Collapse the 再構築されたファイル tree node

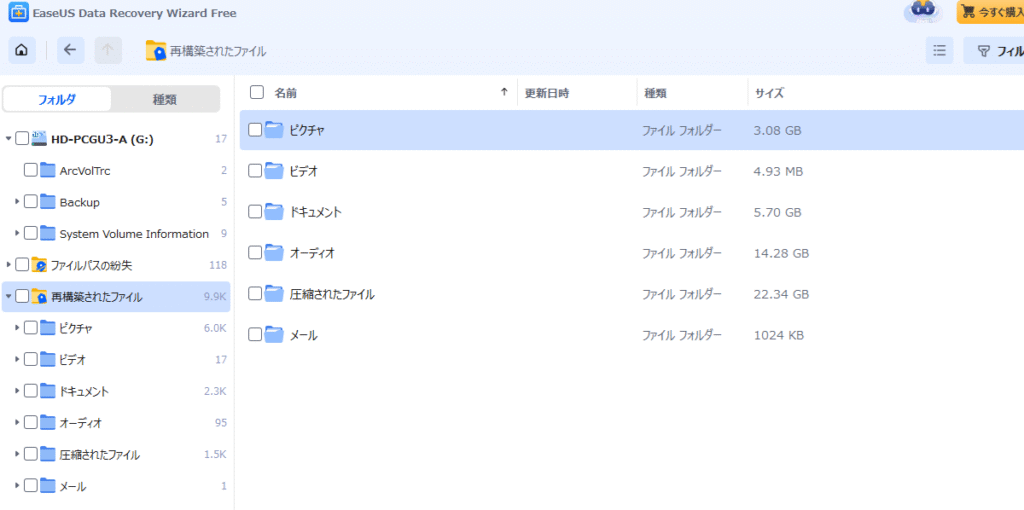(x=9, y=297)
